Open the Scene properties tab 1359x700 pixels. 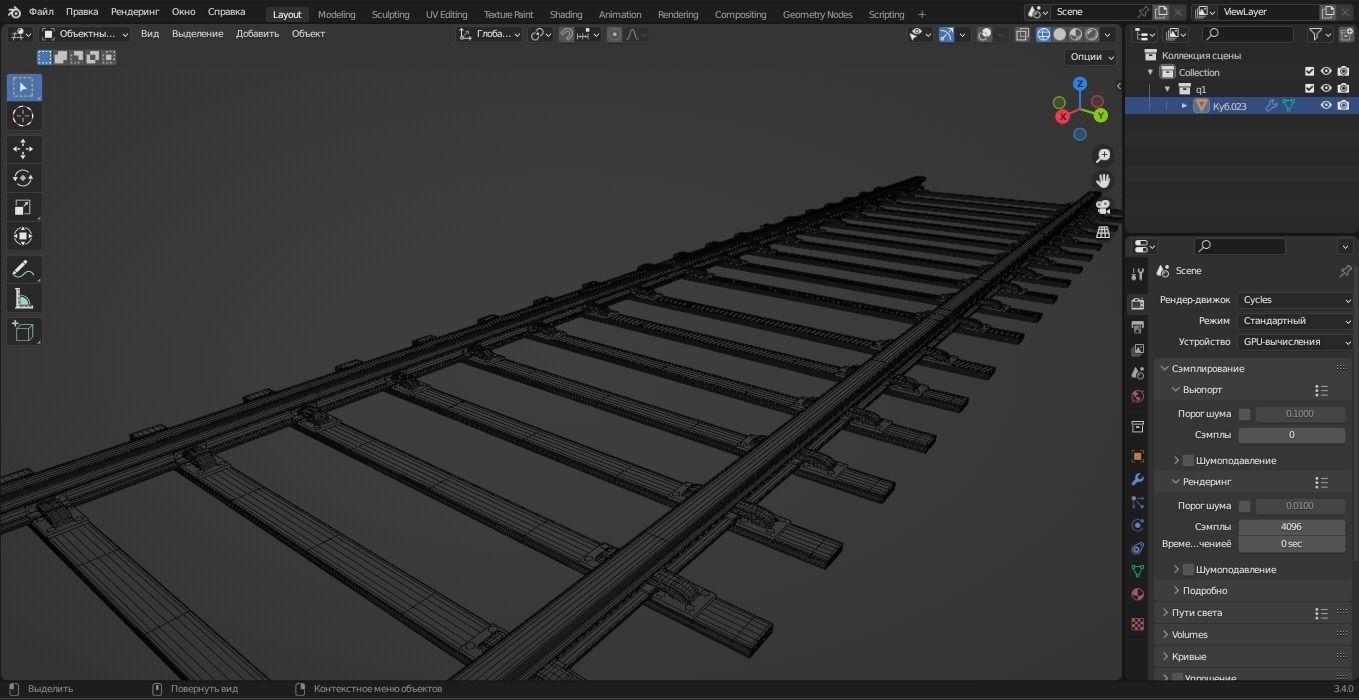point(1137,373)
